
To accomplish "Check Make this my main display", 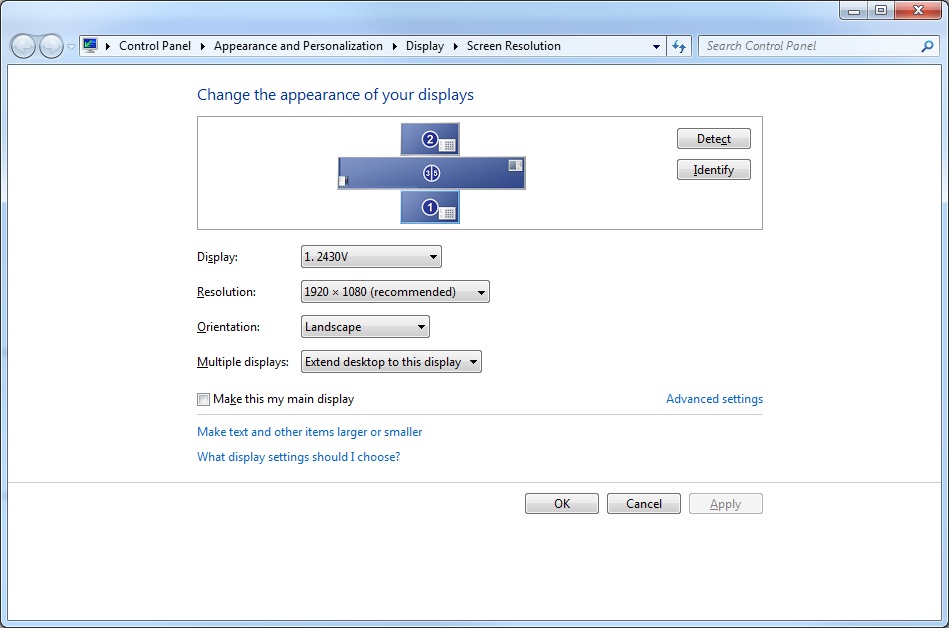I will pos(203,399).
